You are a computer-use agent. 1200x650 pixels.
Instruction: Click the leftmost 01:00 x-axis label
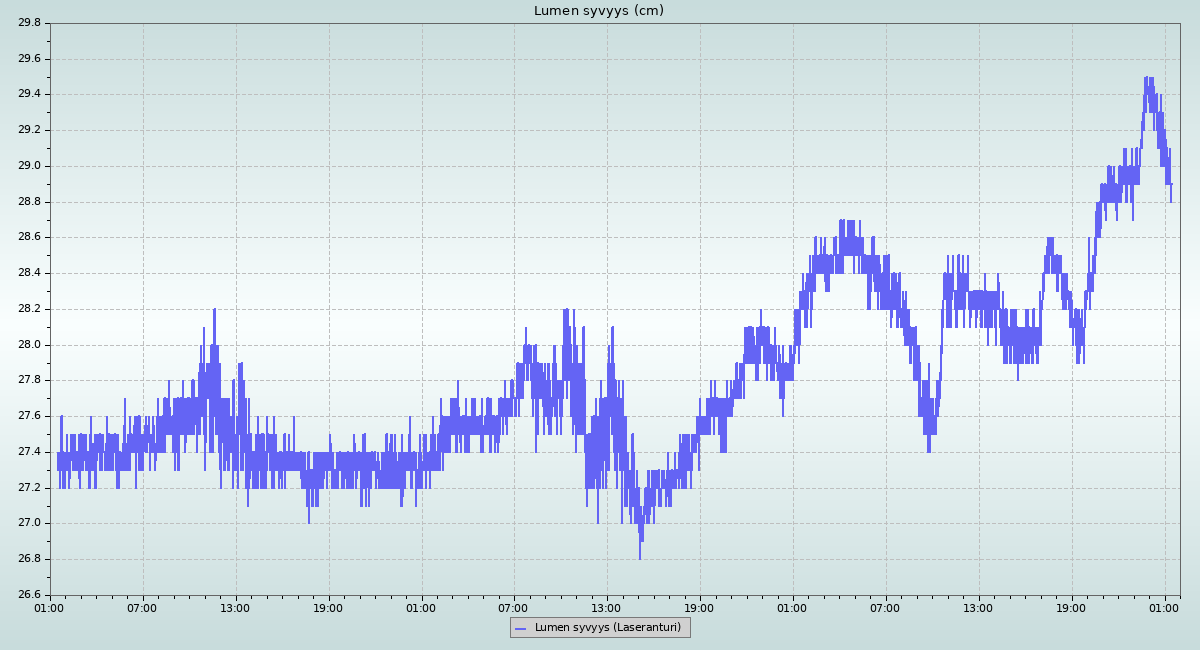point(50,608)
